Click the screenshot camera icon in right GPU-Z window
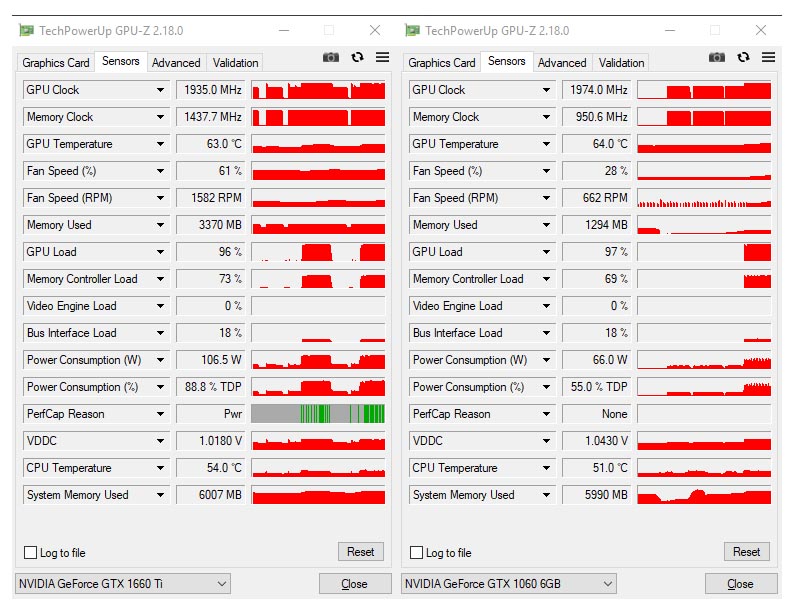 (717, 58)
